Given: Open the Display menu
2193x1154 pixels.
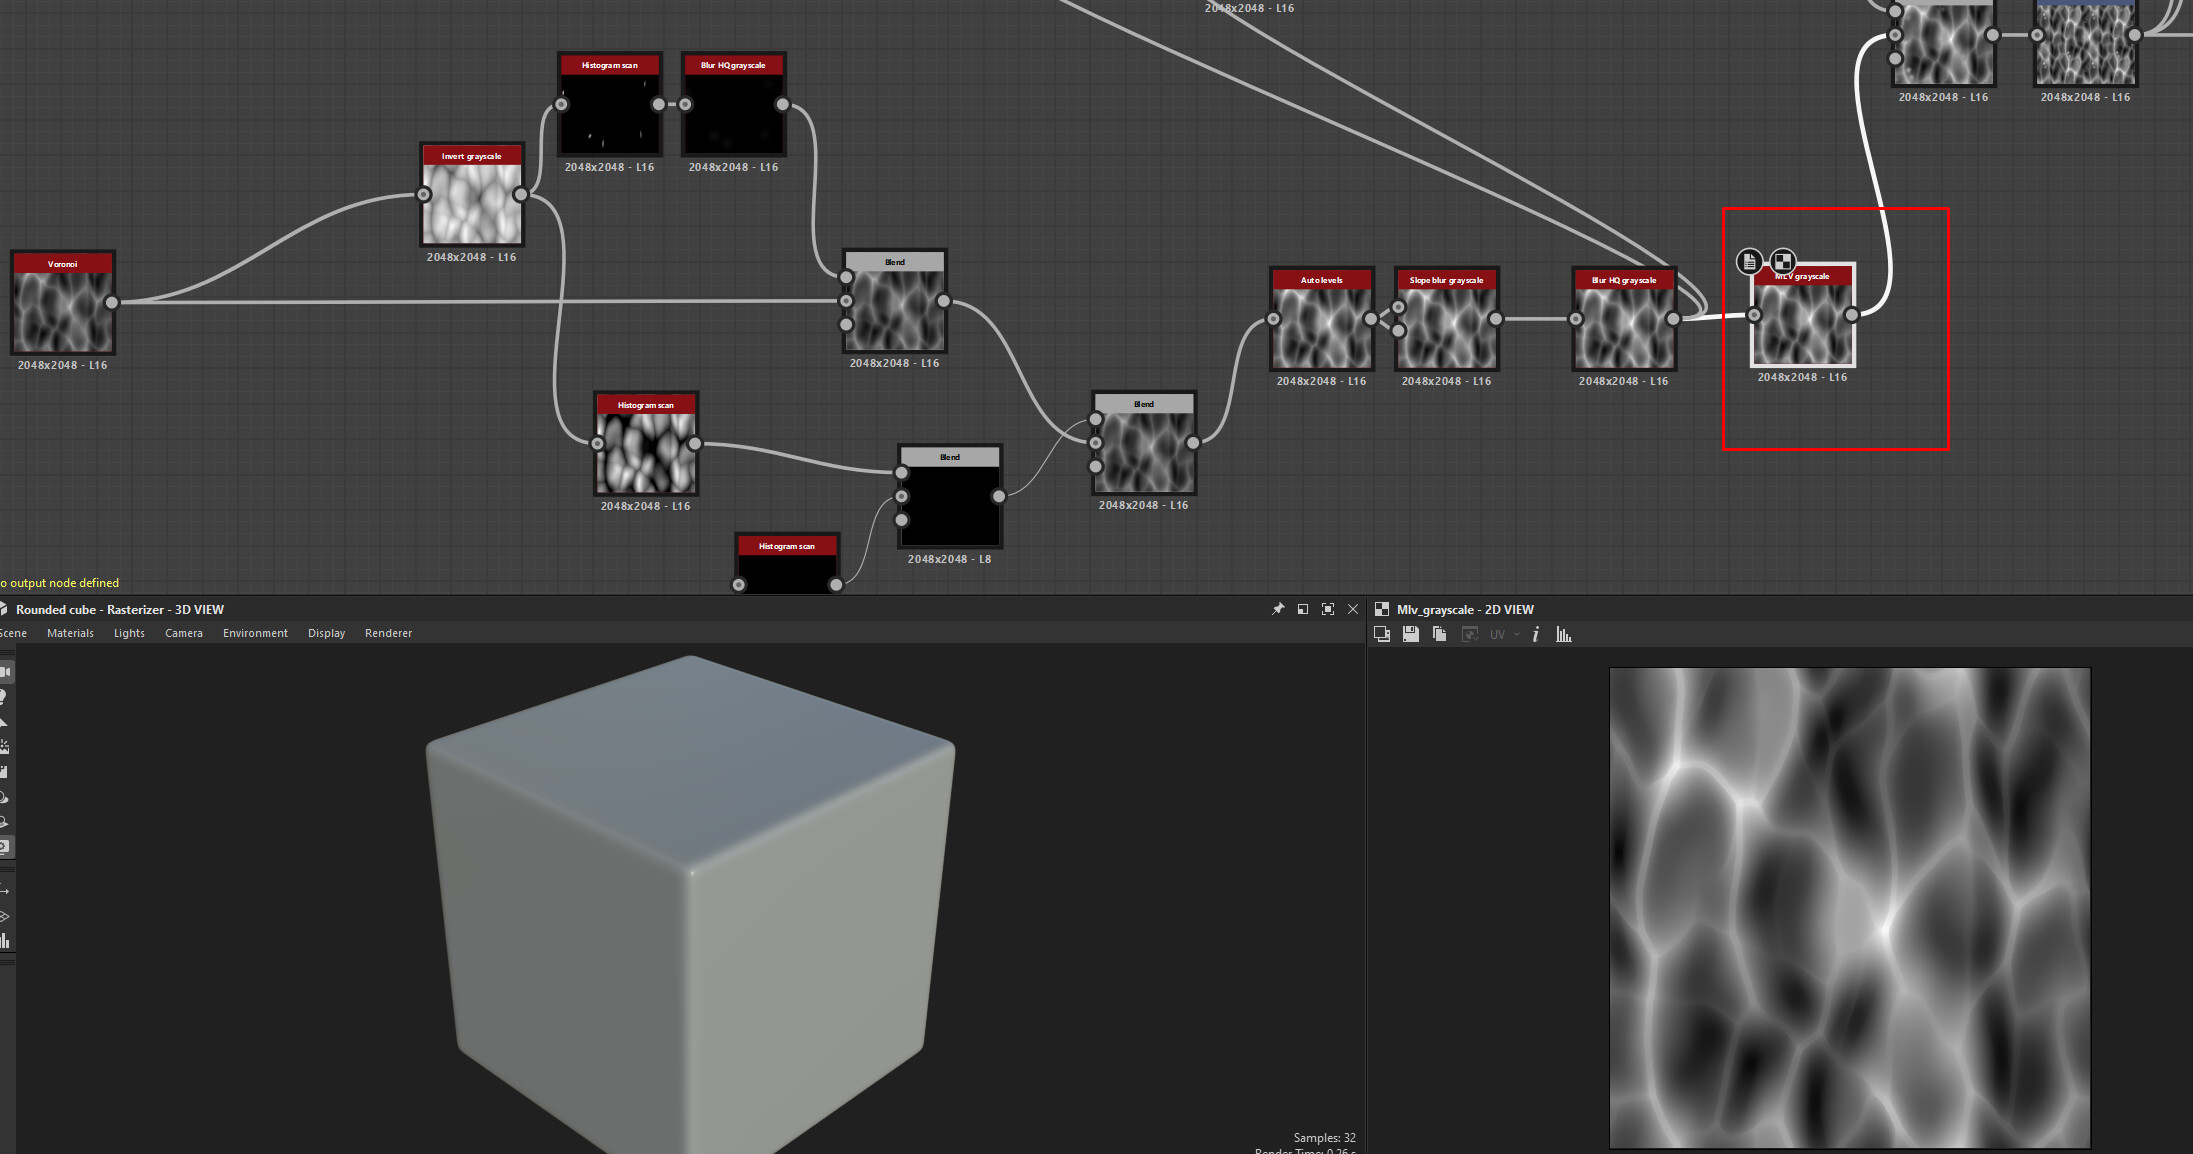Looking at the screenshot, I should [x=326, y=633].
